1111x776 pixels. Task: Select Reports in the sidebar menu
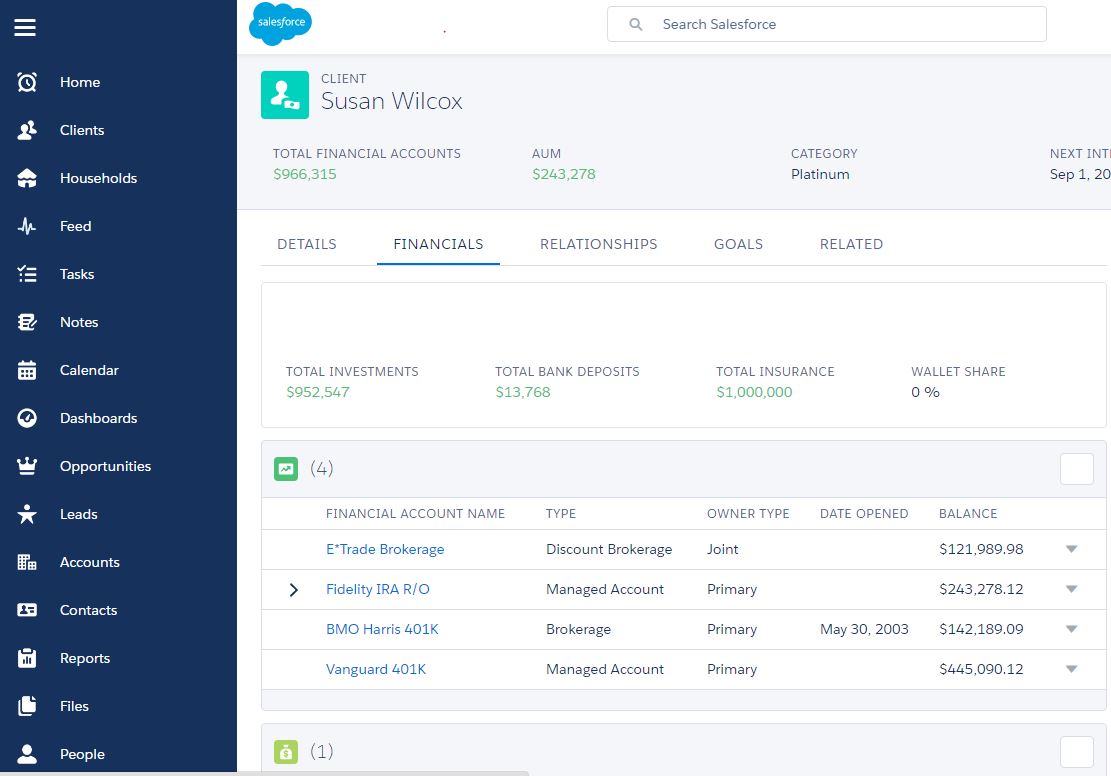pos(84,658)
